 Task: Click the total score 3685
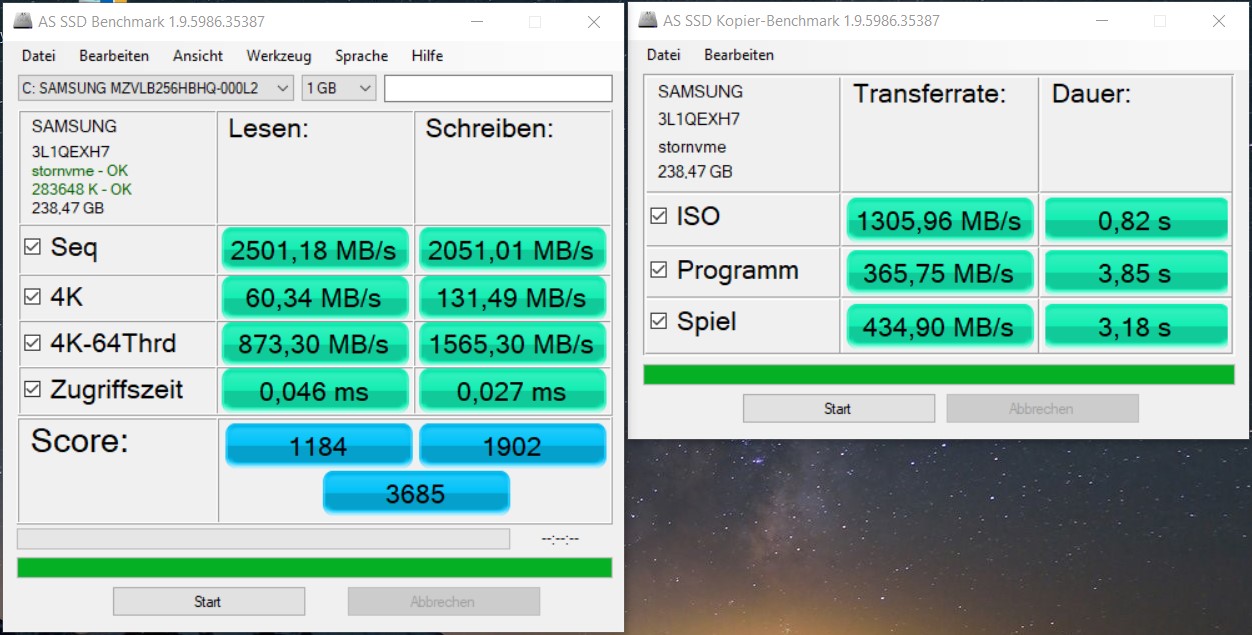(x=416, y=493)
